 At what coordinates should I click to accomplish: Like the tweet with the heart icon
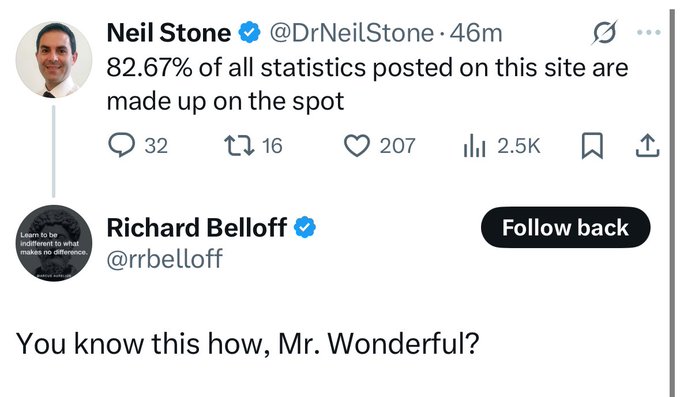point(356,146)
